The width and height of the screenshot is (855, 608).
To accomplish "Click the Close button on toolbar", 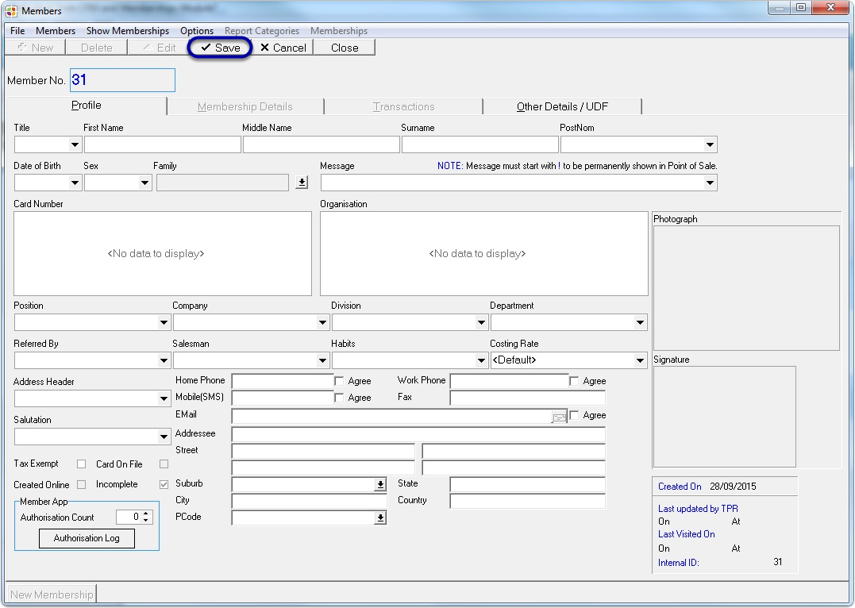I will point(345,46).
